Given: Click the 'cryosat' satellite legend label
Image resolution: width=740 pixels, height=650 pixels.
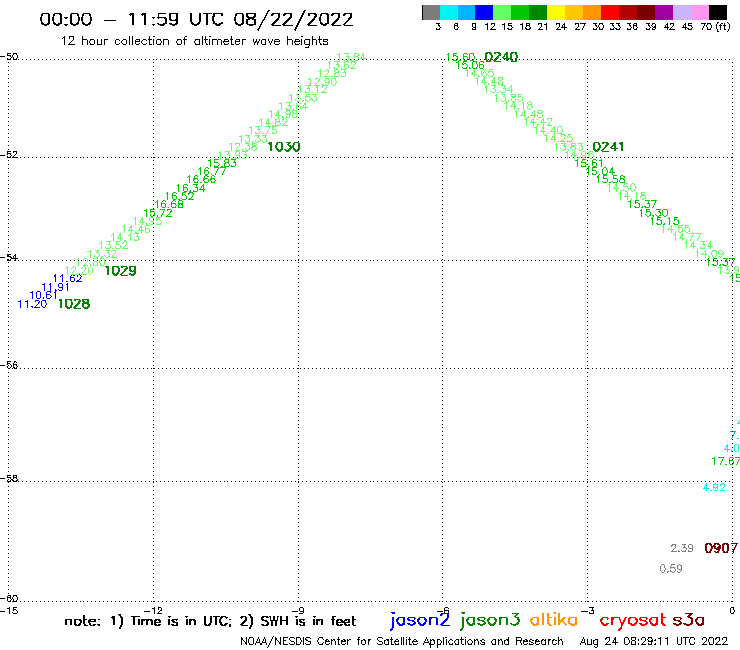Looking at the screenshot, I should [x=633, y=620].
